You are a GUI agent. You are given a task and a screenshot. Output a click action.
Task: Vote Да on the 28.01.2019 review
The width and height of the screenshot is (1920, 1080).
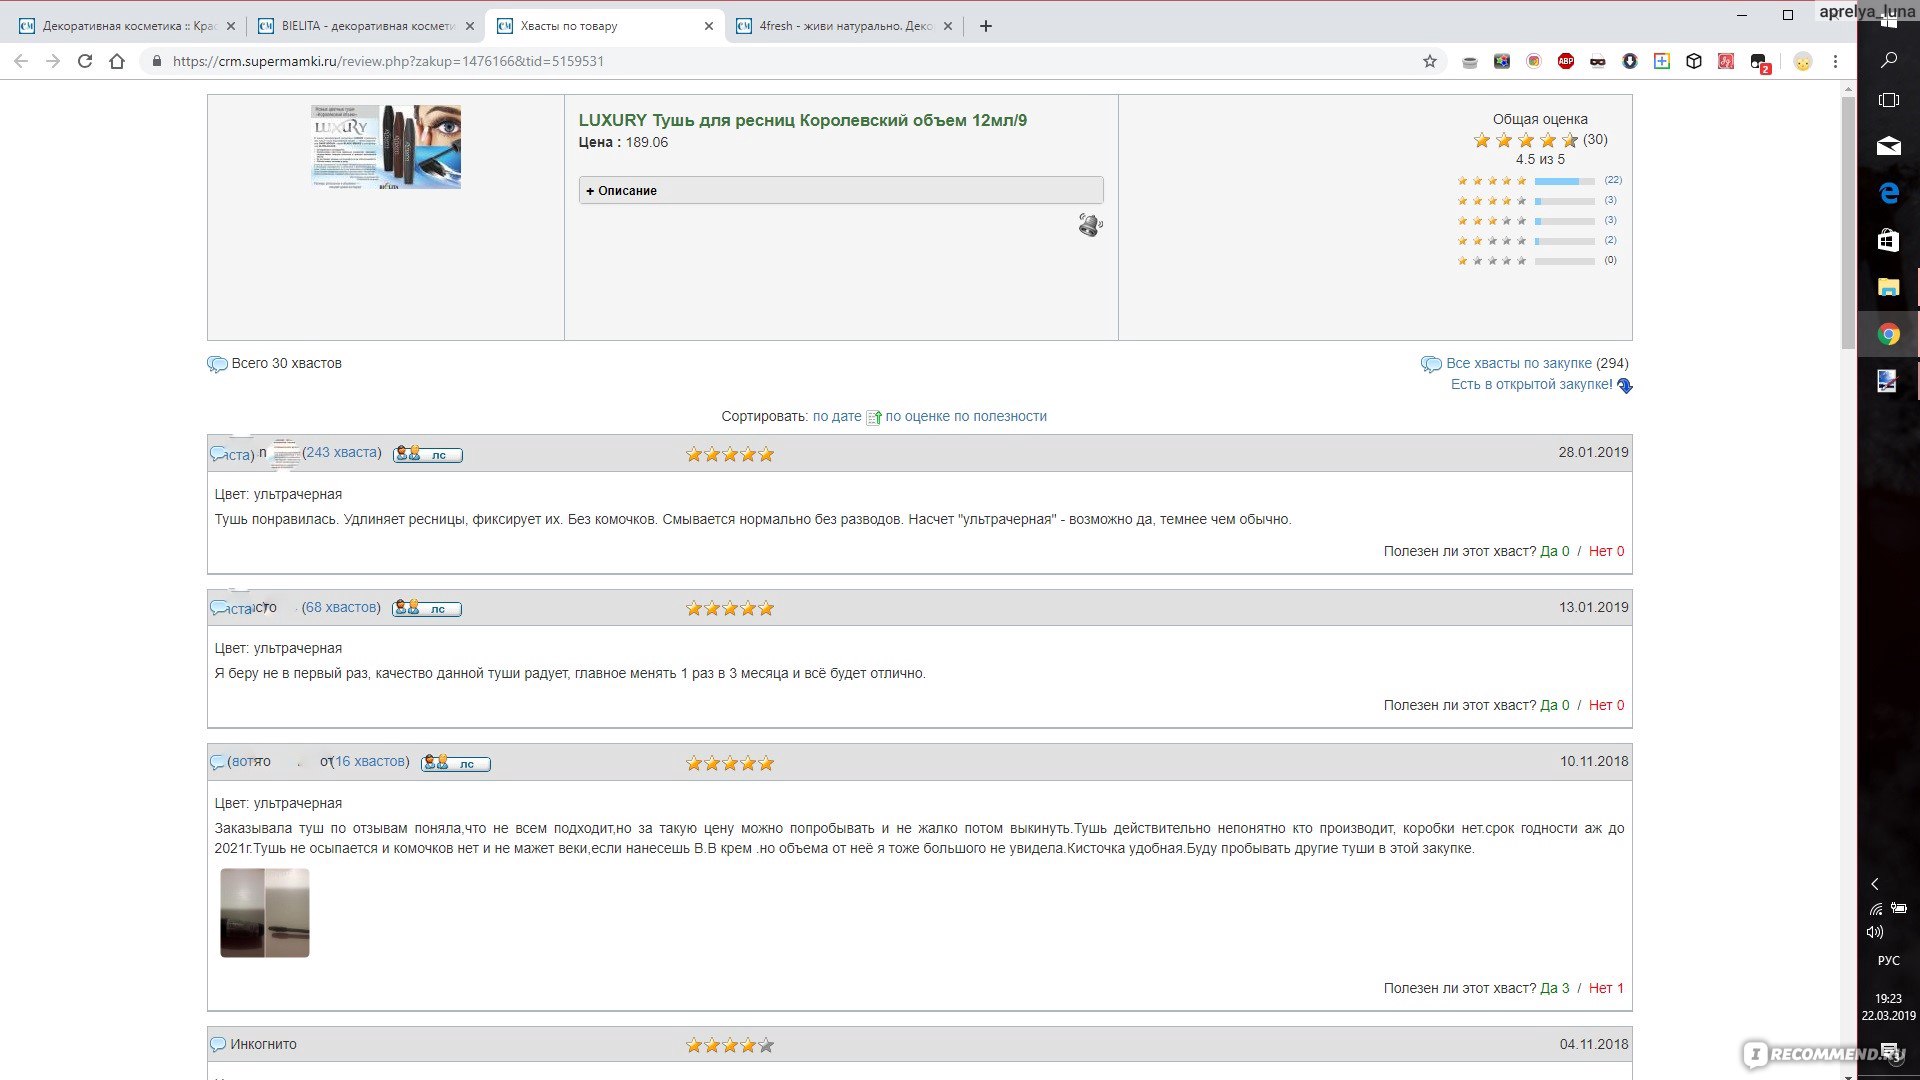1555,552
